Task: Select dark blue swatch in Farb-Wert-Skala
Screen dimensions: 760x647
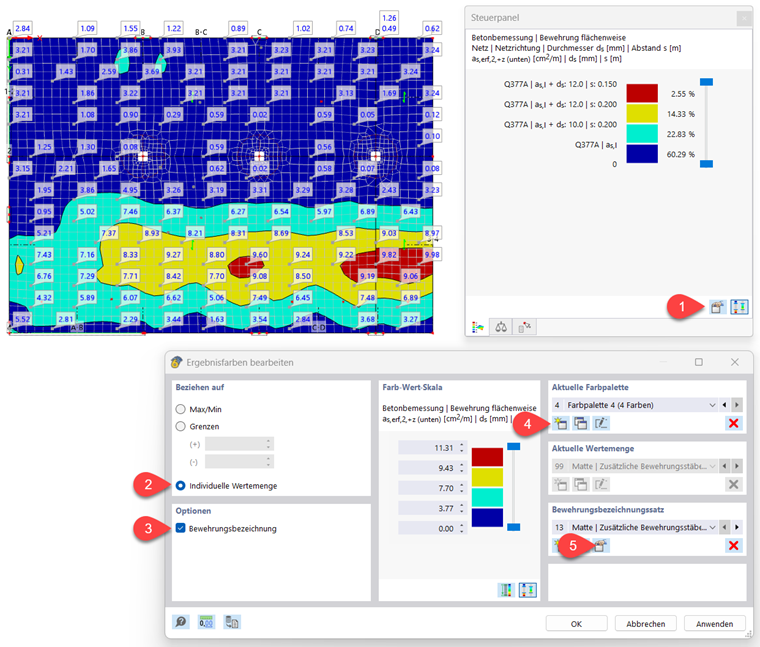Action: [x=487, y=518]
